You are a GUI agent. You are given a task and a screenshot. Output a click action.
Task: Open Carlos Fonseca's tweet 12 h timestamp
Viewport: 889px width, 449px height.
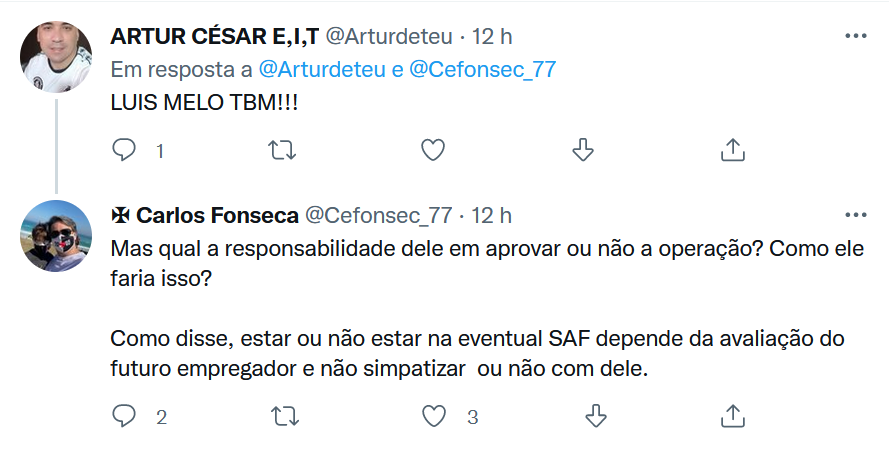click(492, 215)
